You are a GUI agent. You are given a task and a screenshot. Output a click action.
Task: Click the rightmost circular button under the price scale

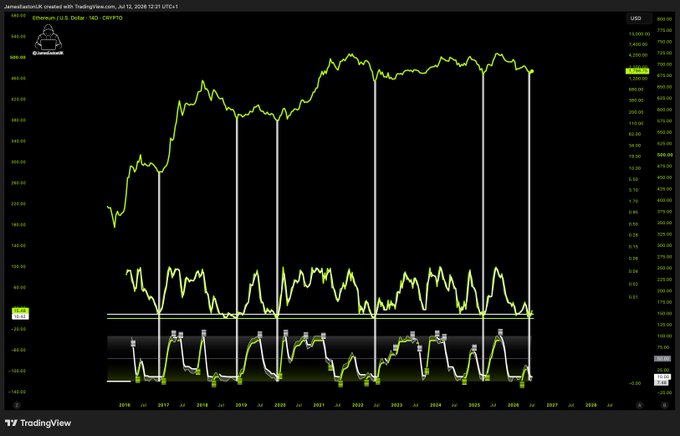[x=664, y=405]
